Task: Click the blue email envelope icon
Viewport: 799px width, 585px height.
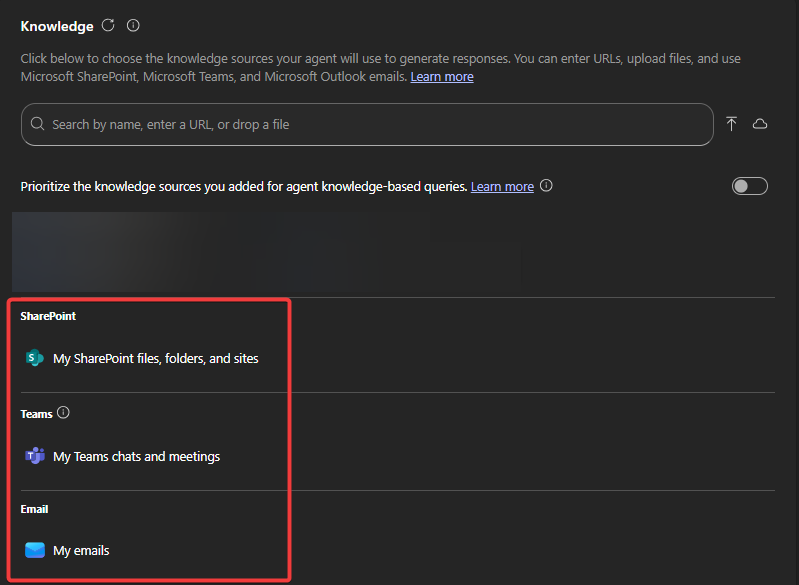Action: click(x=35, y=550)
